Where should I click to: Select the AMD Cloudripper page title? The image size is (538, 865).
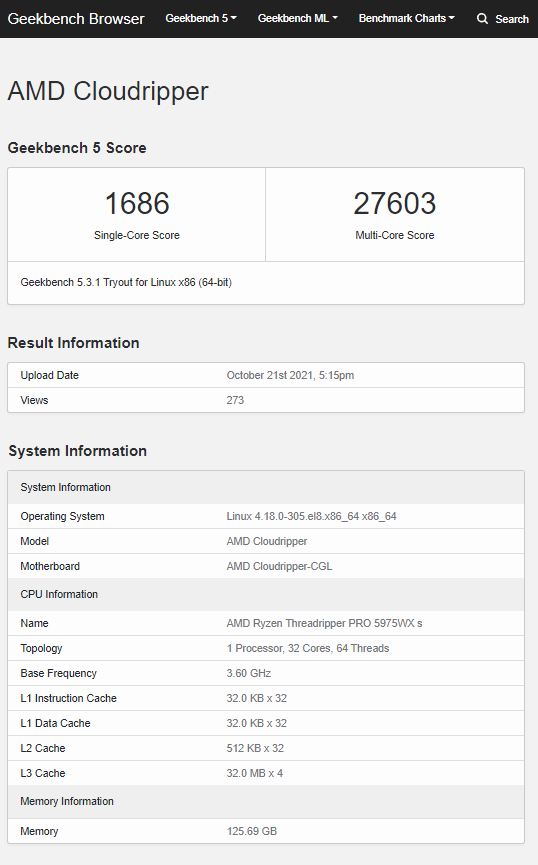108,91
